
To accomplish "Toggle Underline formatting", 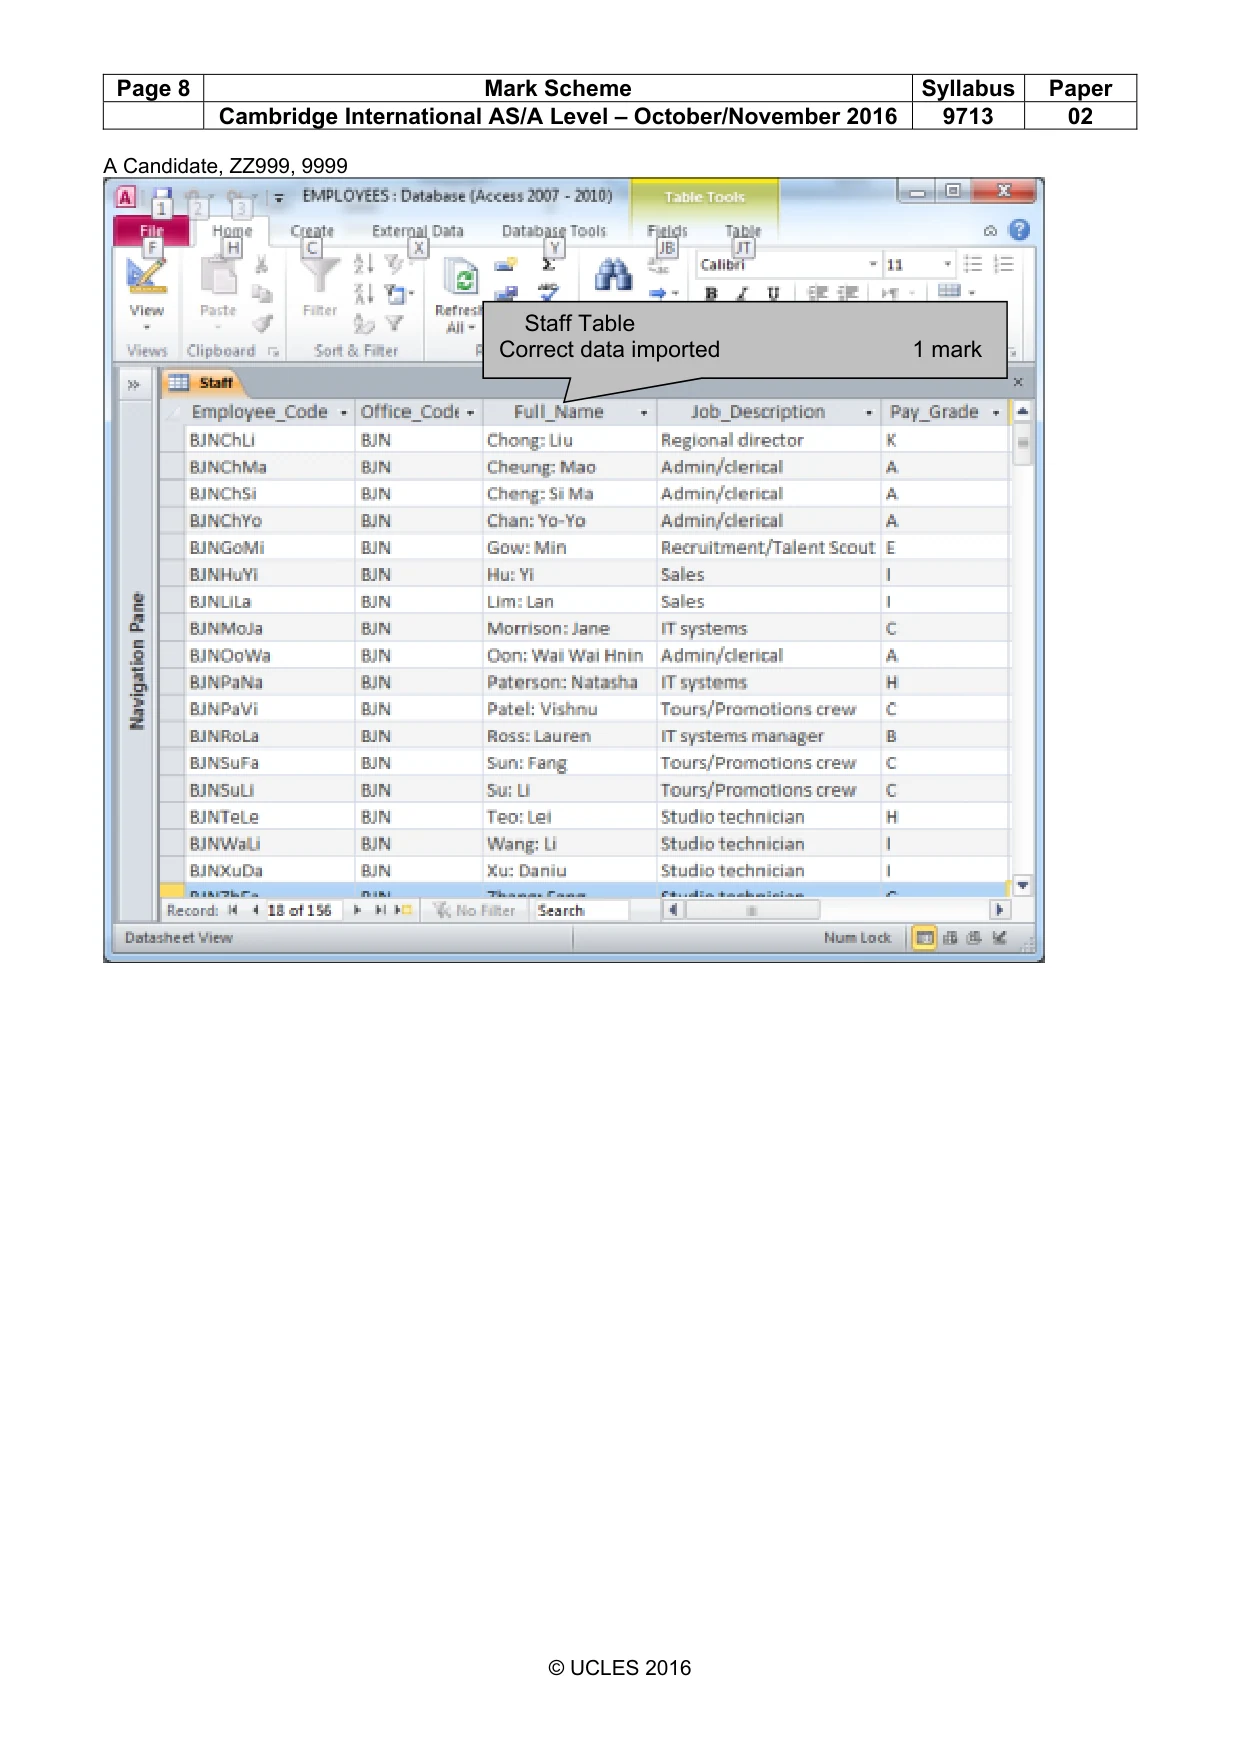I will pyautogui.click(x=773, y=294).
